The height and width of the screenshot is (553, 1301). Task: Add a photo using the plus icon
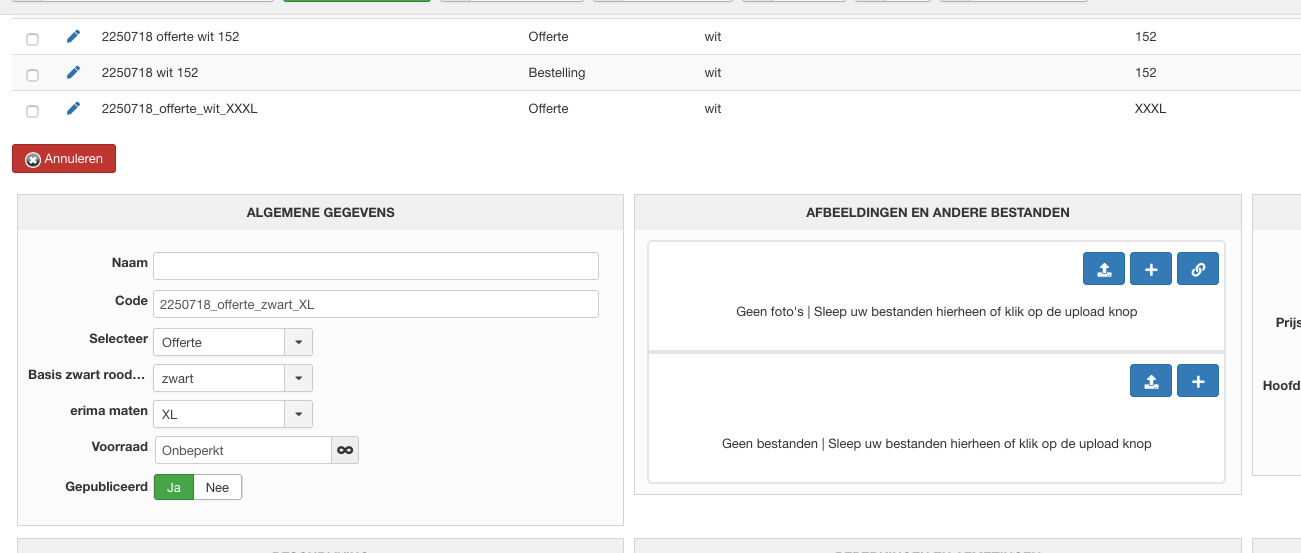point(1151,269)
